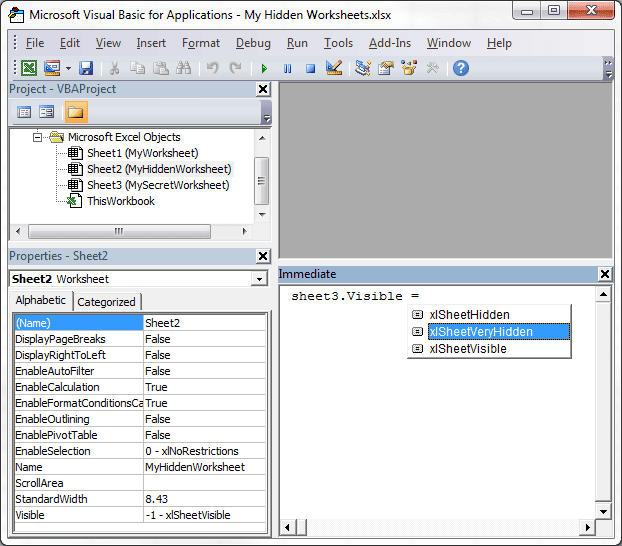622x546 pixels.
Task: Click the Visible property value xlSheetVisible
Action: pos(204,515)
